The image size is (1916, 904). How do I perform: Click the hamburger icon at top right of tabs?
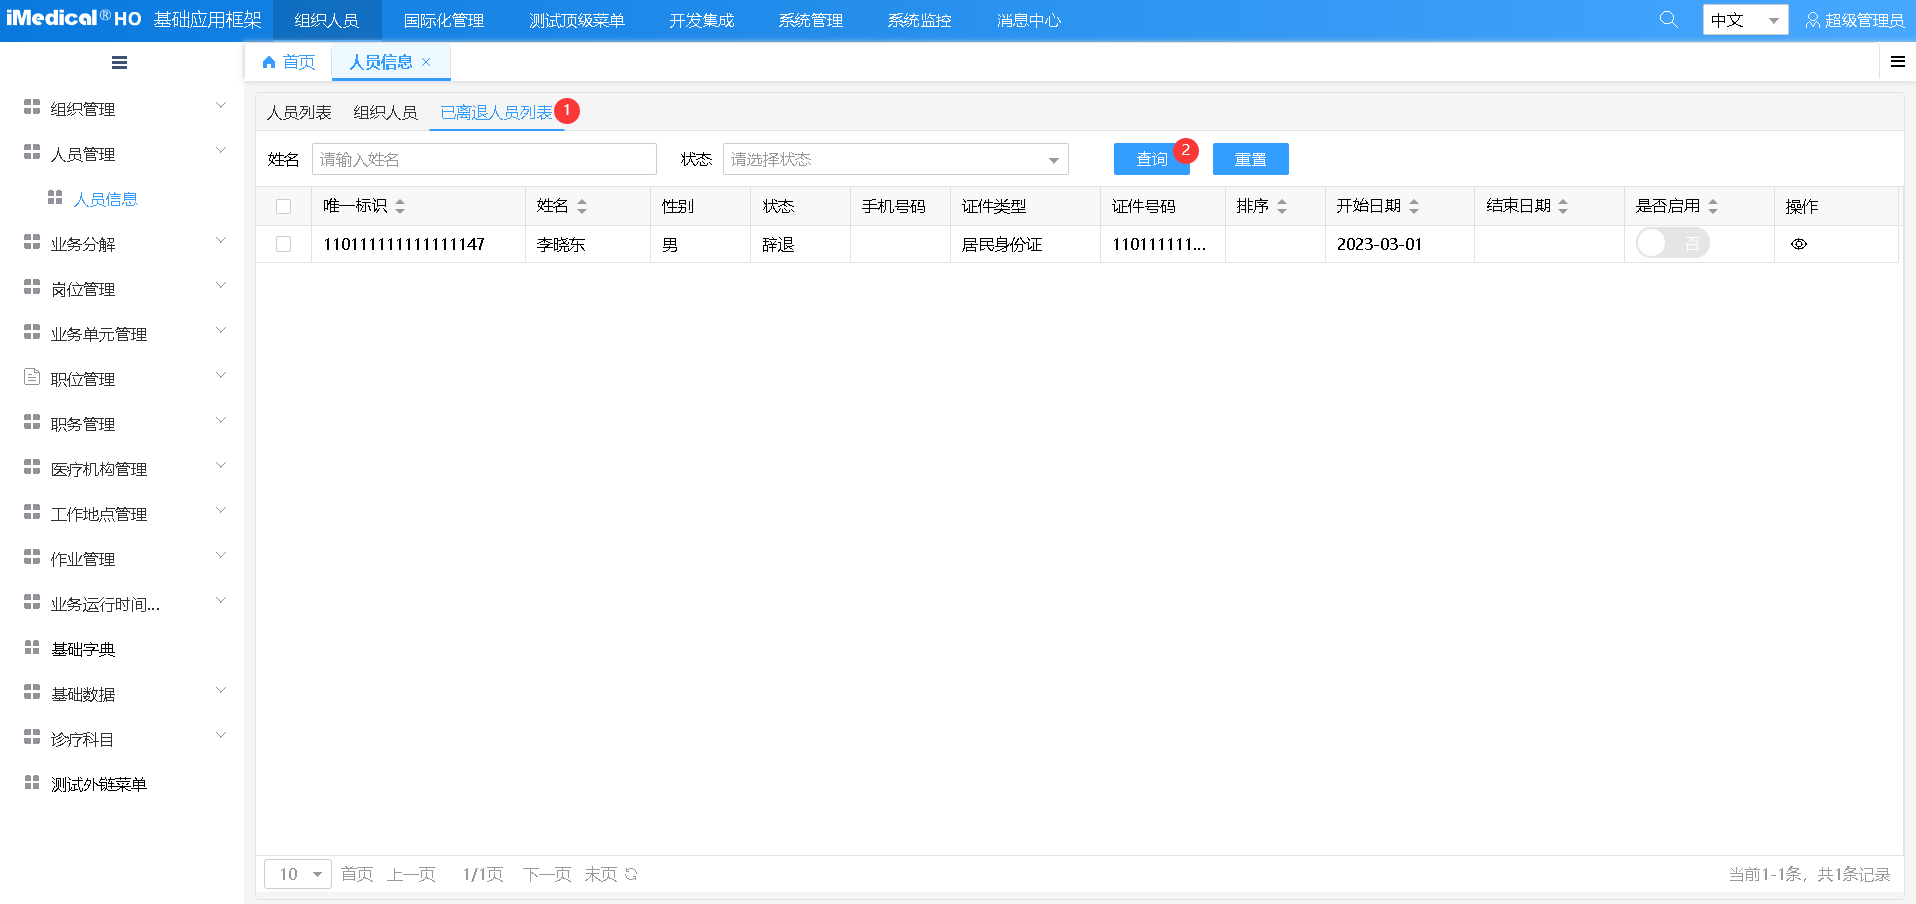coord(1897,61)
